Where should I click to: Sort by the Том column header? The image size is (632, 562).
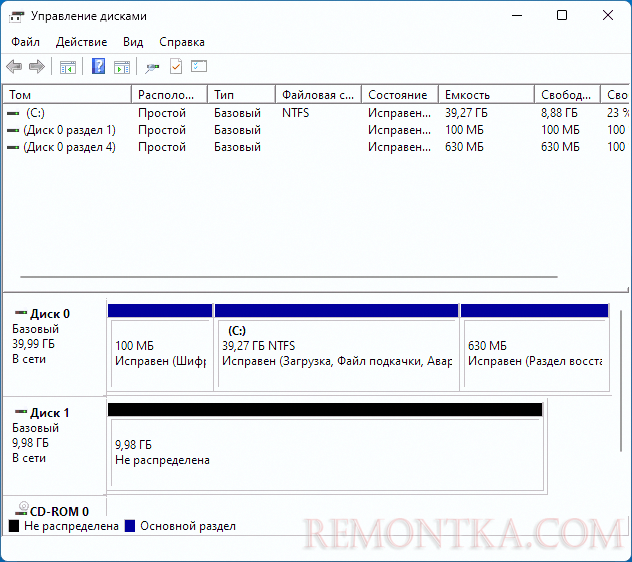[67, 95]
